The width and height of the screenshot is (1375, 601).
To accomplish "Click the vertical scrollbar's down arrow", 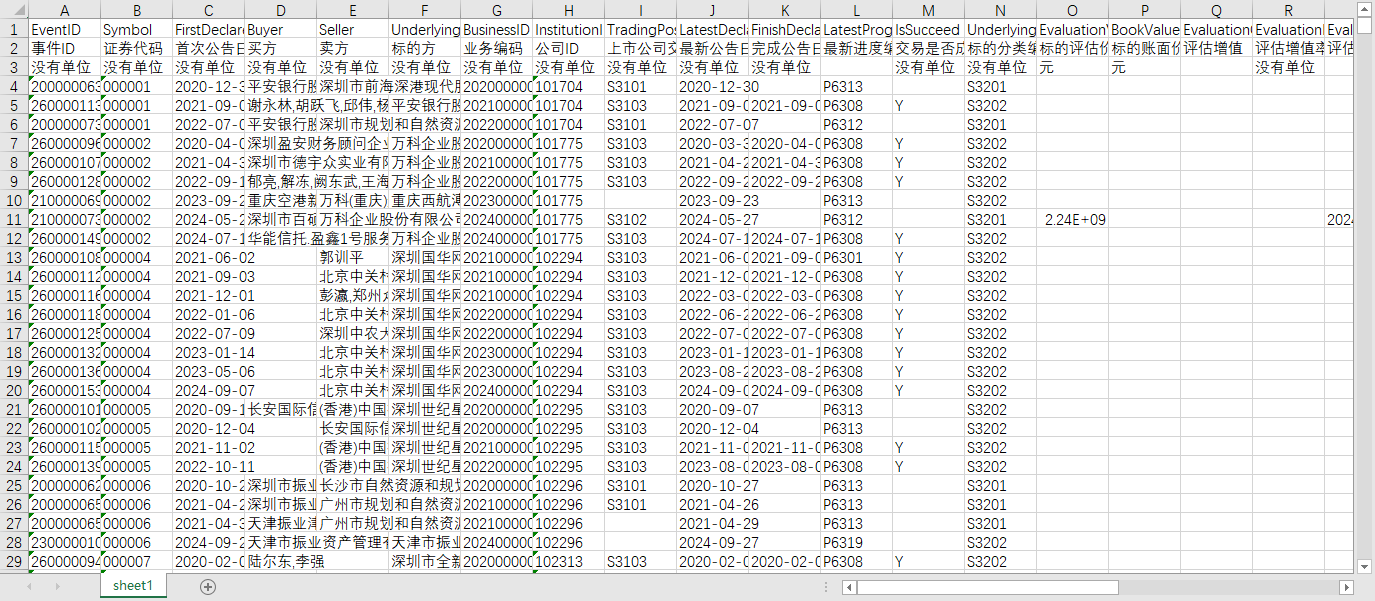I will (x=1365, y=565).
